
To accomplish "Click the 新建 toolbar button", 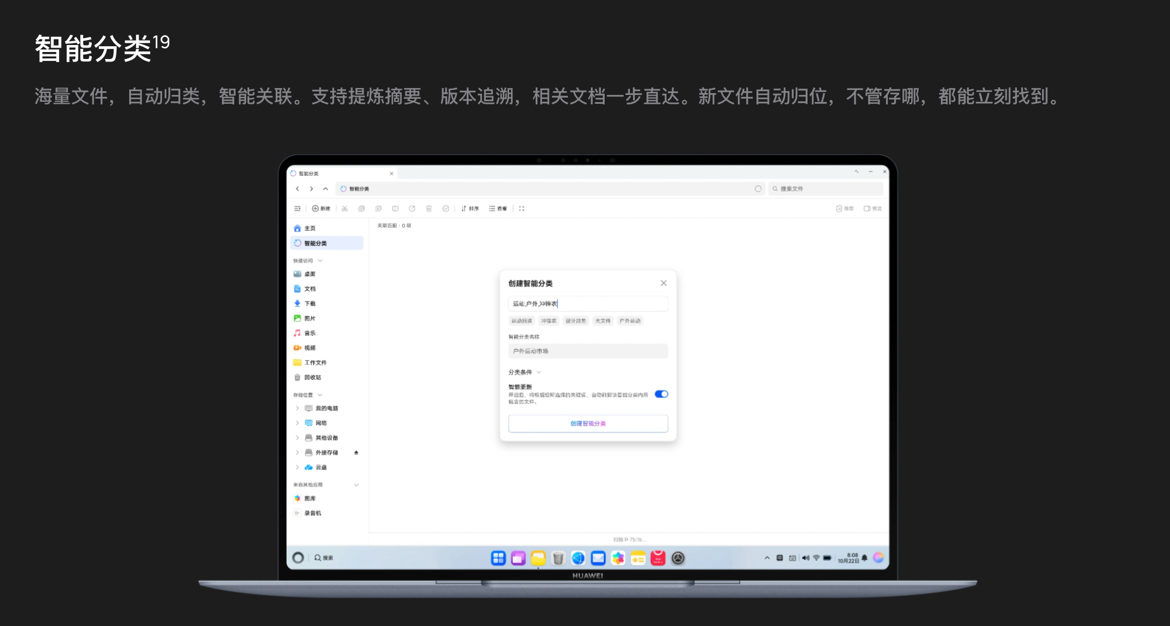I will pos(321,209).
